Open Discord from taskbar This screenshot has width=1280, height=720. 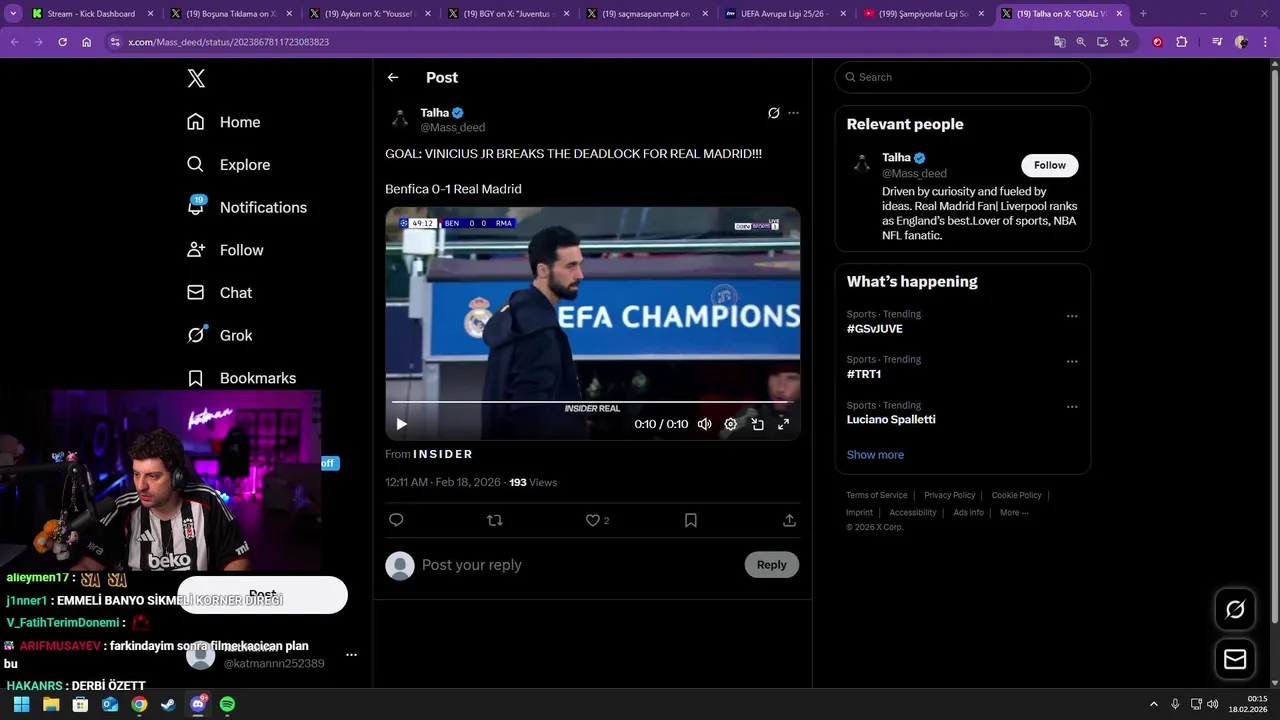198,705
